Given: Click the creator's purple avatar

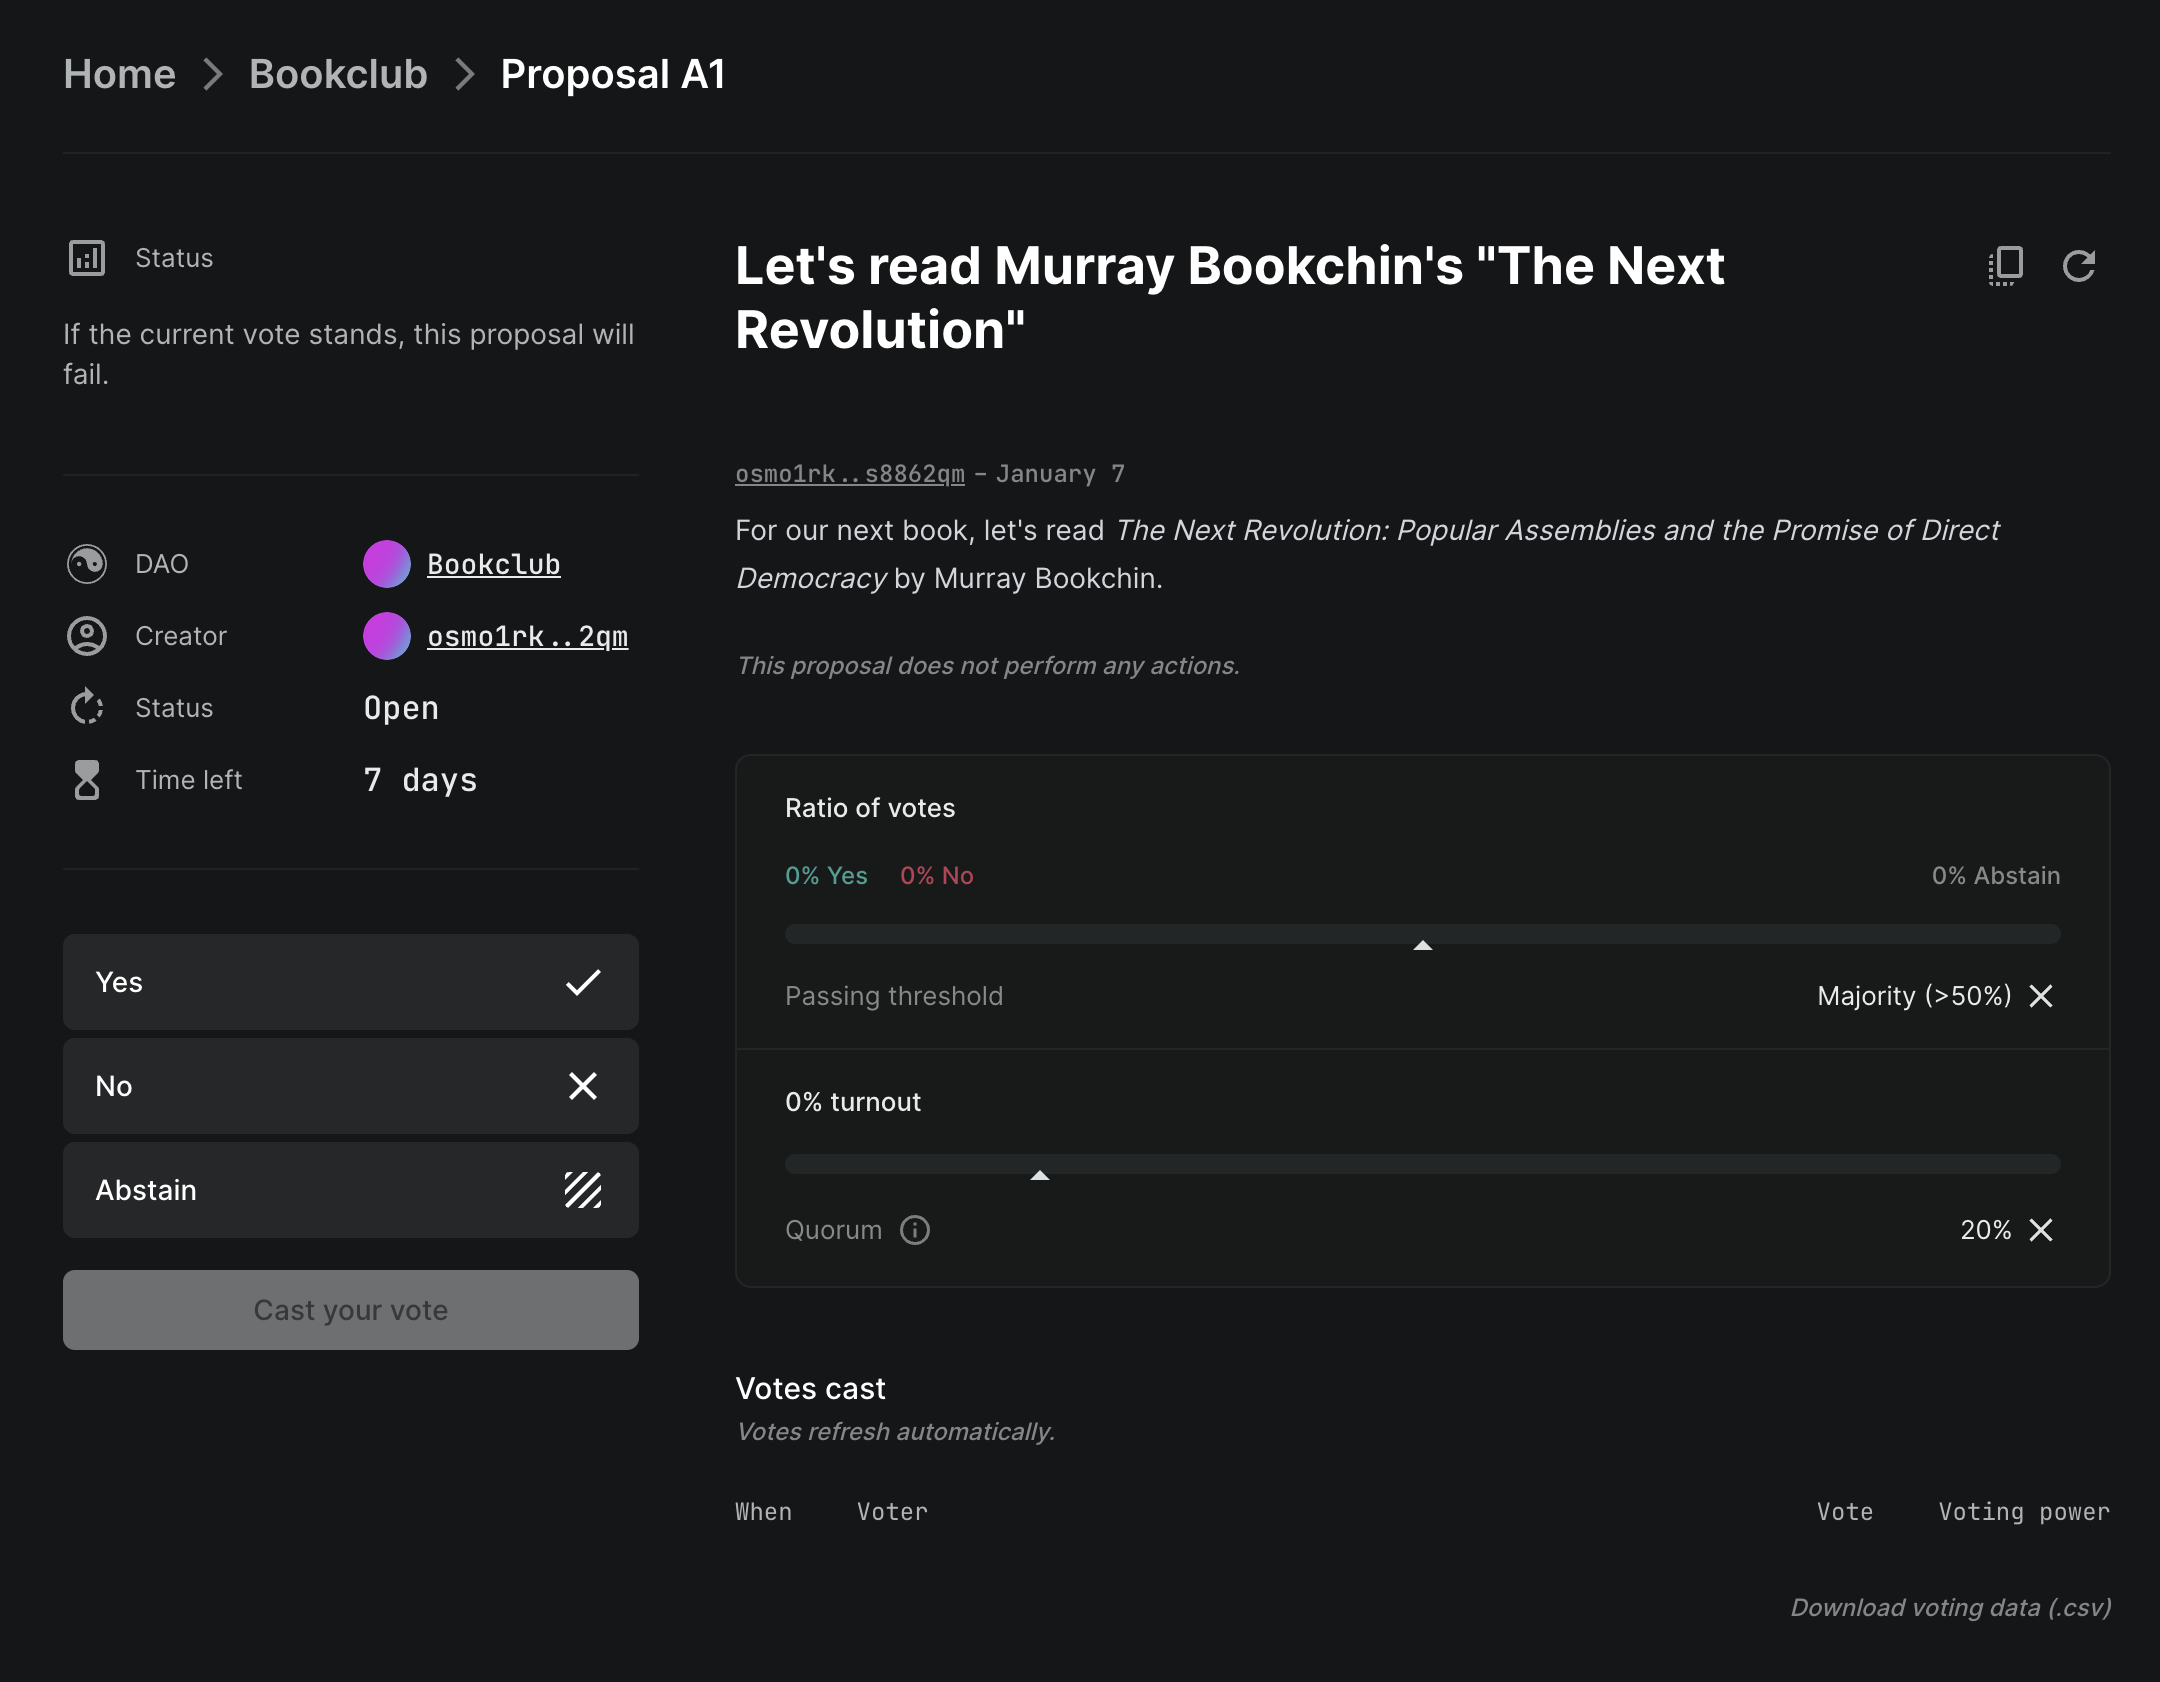Looking at the screenshot, I should [x=387, y=636].
